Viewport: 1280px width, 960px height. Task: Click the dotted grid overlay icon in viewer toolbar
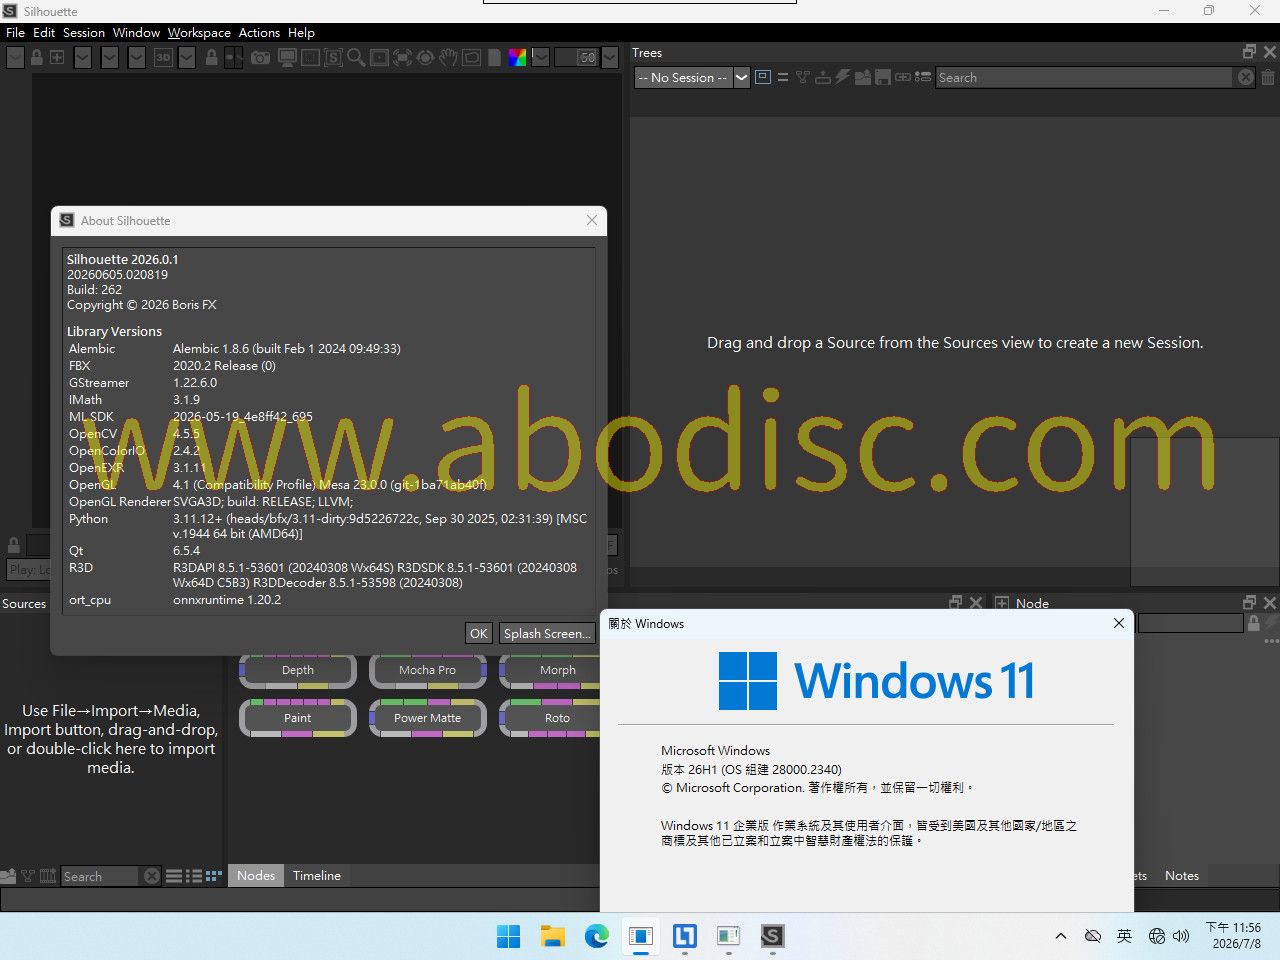[310, 58]
